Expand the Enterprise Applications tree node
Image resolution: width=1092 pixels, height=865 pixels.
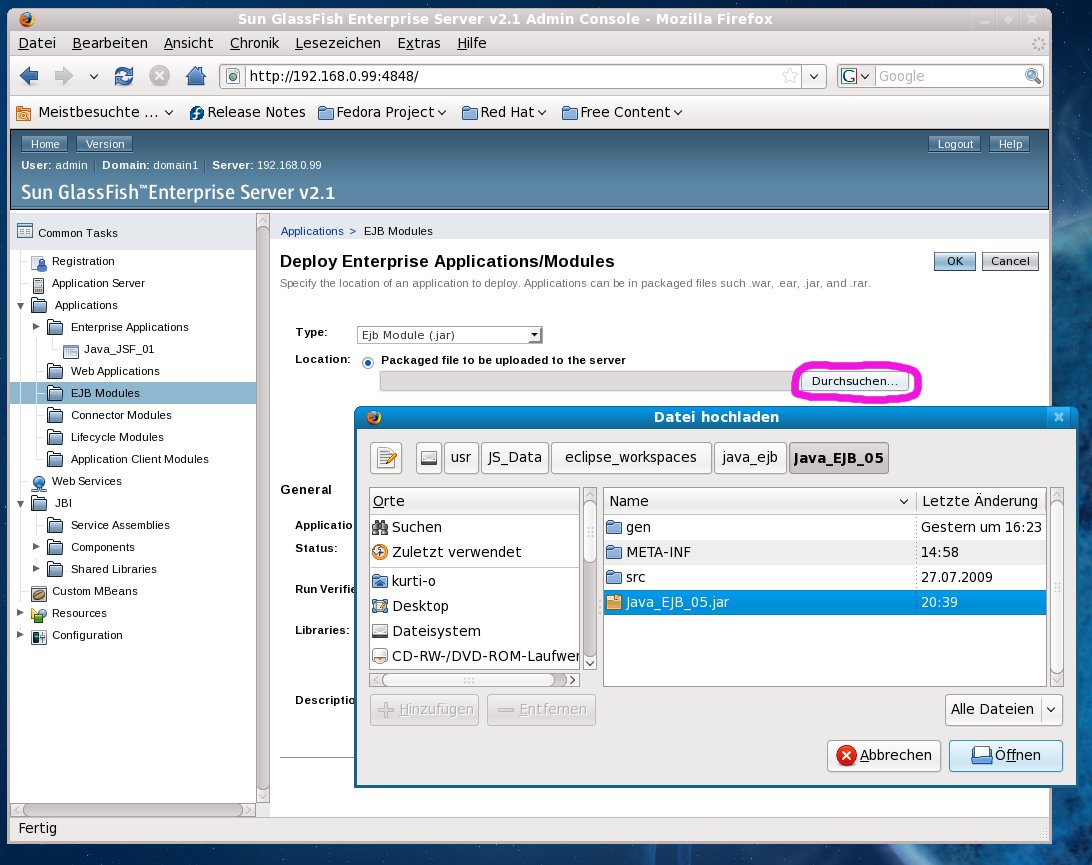pyautogui.click(x=36, y=327)
